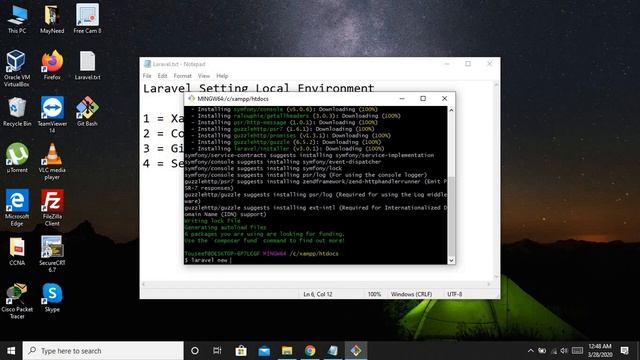The height and width of the screenshot is (360, 640).
Task: Switch to Chrome on taskbar
Action: 310,351
